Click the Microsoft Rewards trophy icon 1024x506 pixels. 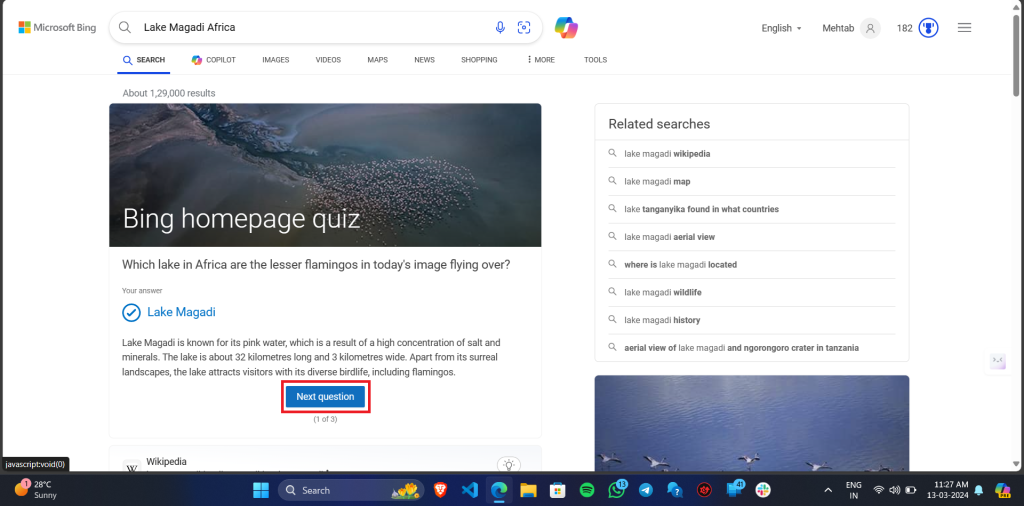[x=929, y=28]
